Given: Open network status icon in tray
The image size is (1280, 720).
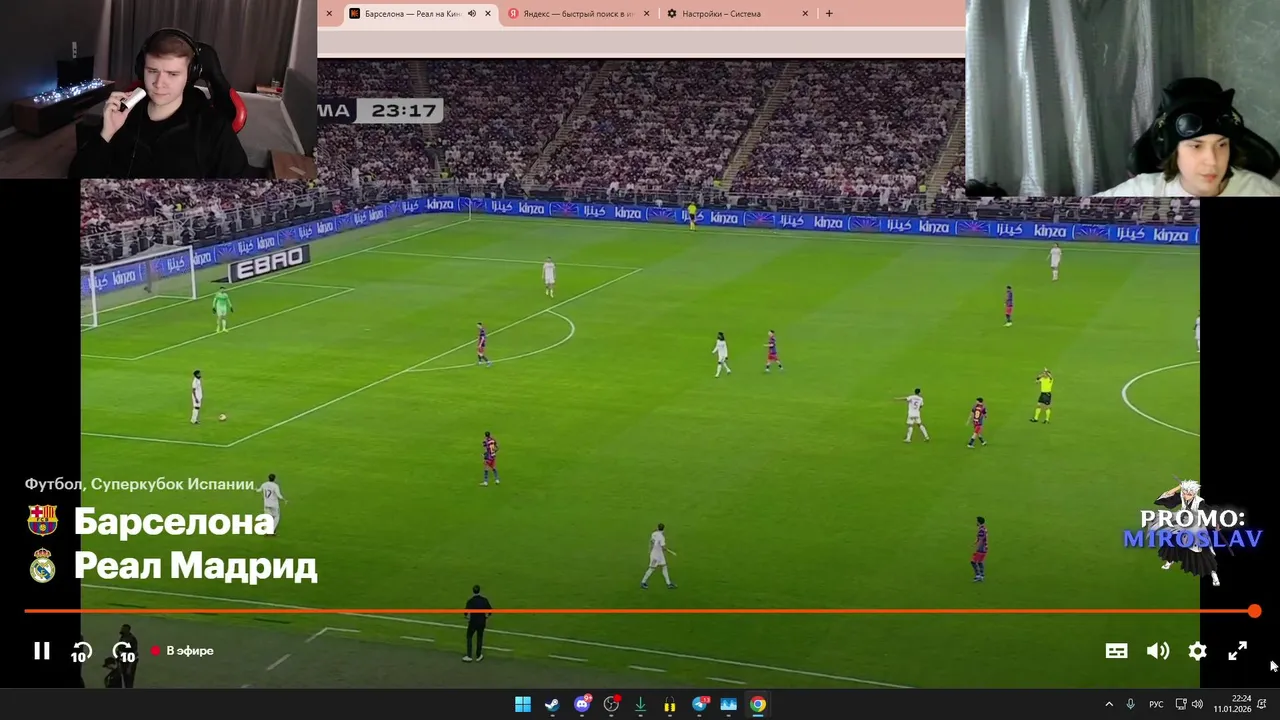Looking at the screenshot, I should click(1181, 704).
